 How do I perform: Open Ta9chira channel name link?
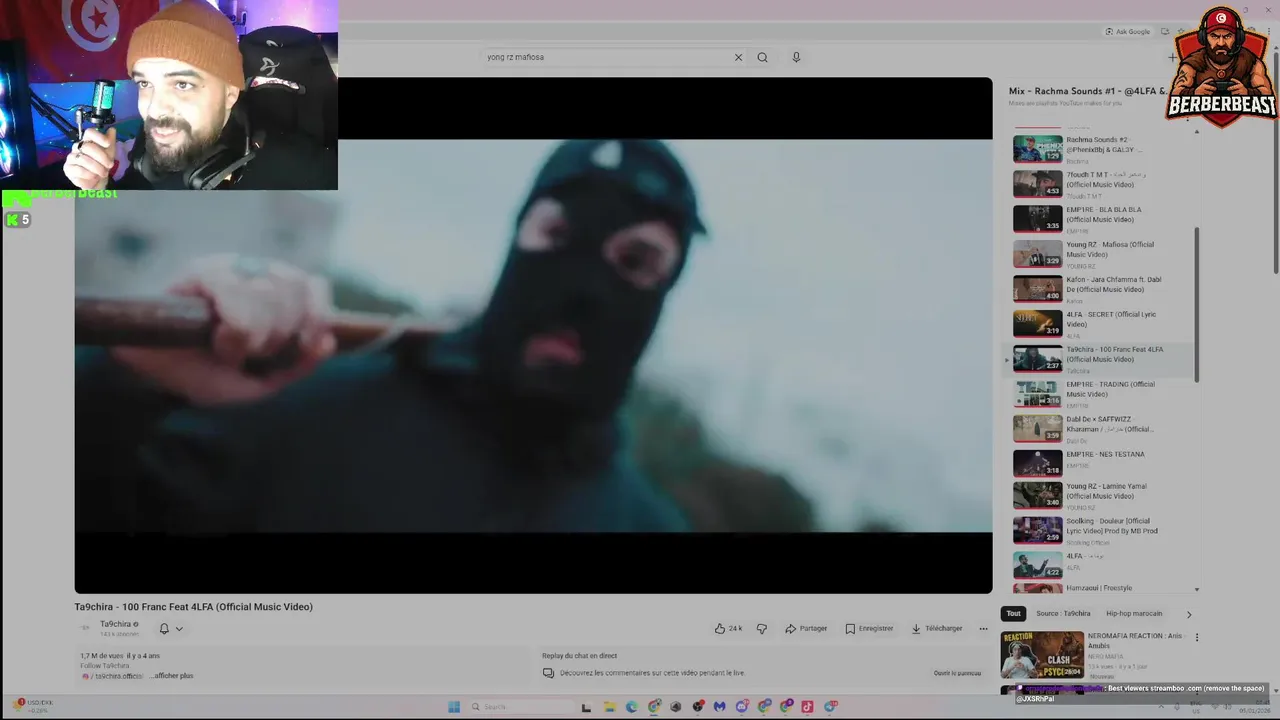(x=115, y=624)
